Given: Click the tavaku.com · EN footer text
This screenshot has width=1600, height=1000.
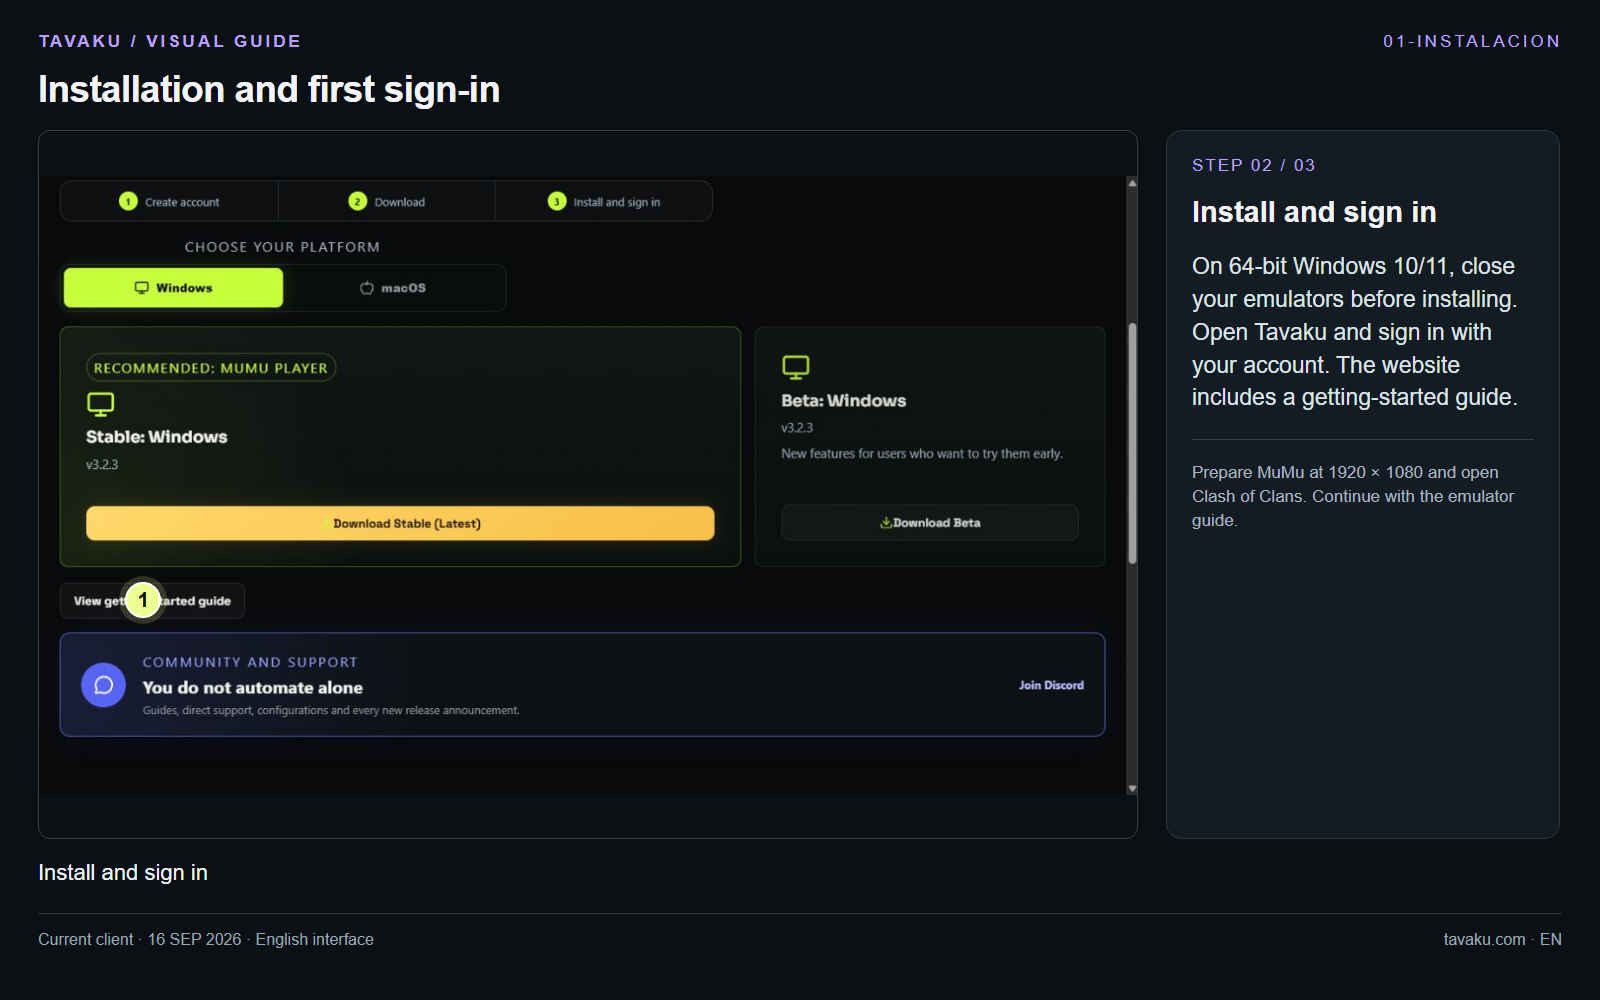Looking at the screenshot, I should click(1502, 940).
